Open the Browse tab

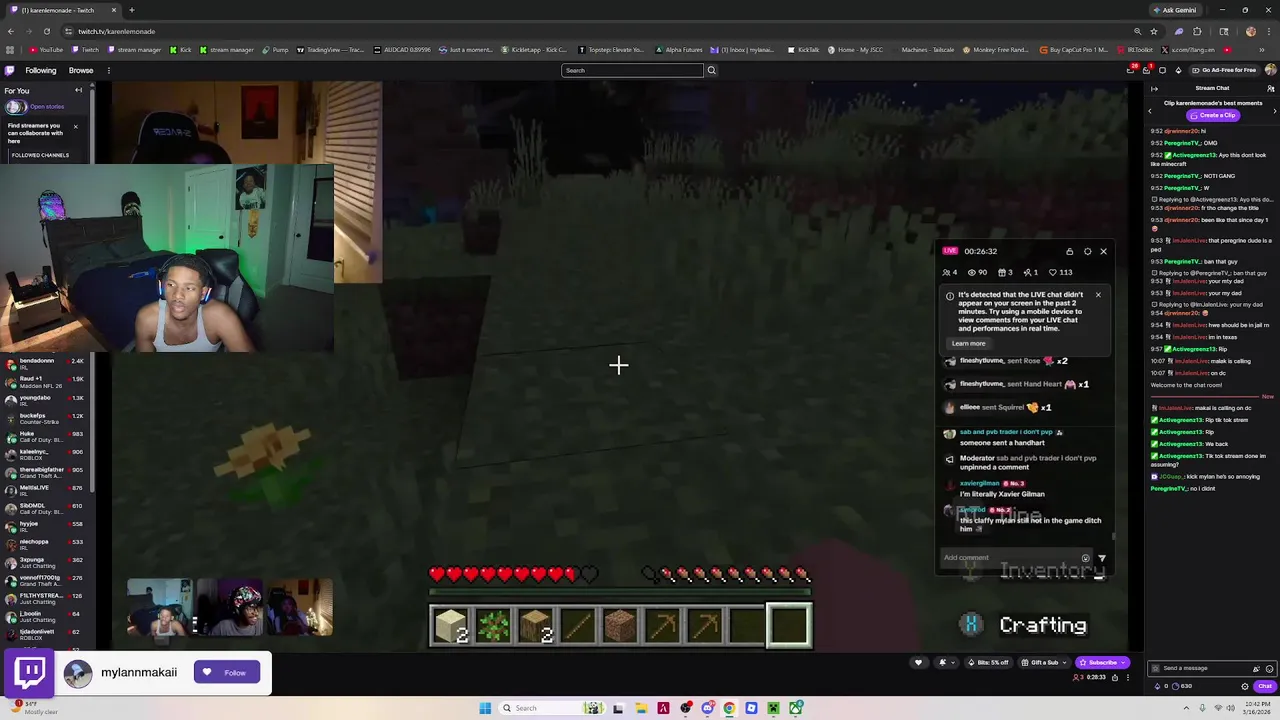(x=81, y=70)
